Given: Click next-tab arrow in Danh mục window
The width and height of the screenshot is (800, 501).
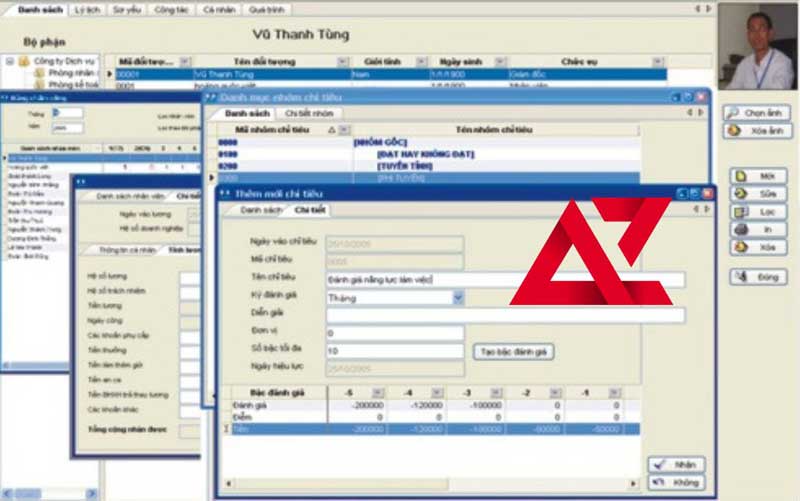Looking at the screenshot, I should tap(701, 113).
